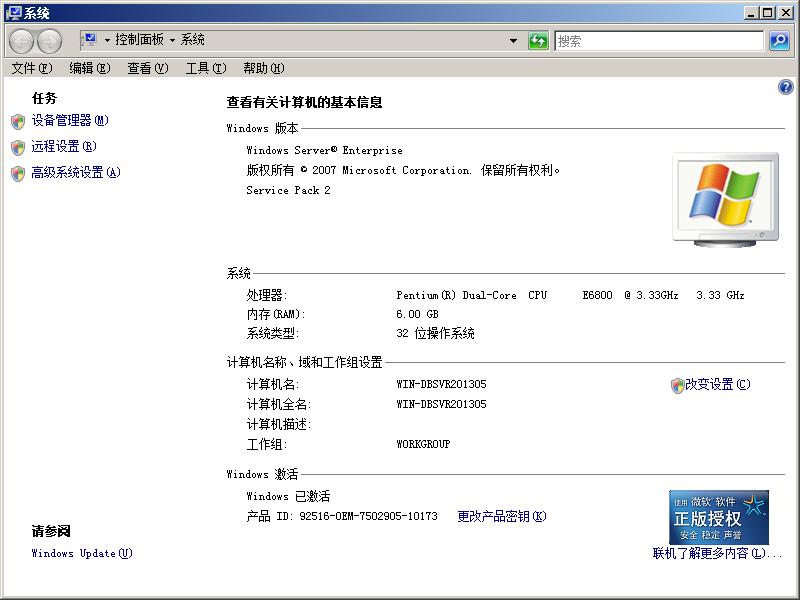The height and width of the screenshot is (600, 800).
Task: Open dropdown arrow before 控制面板 breadcrumb
Action: (107, 40)
